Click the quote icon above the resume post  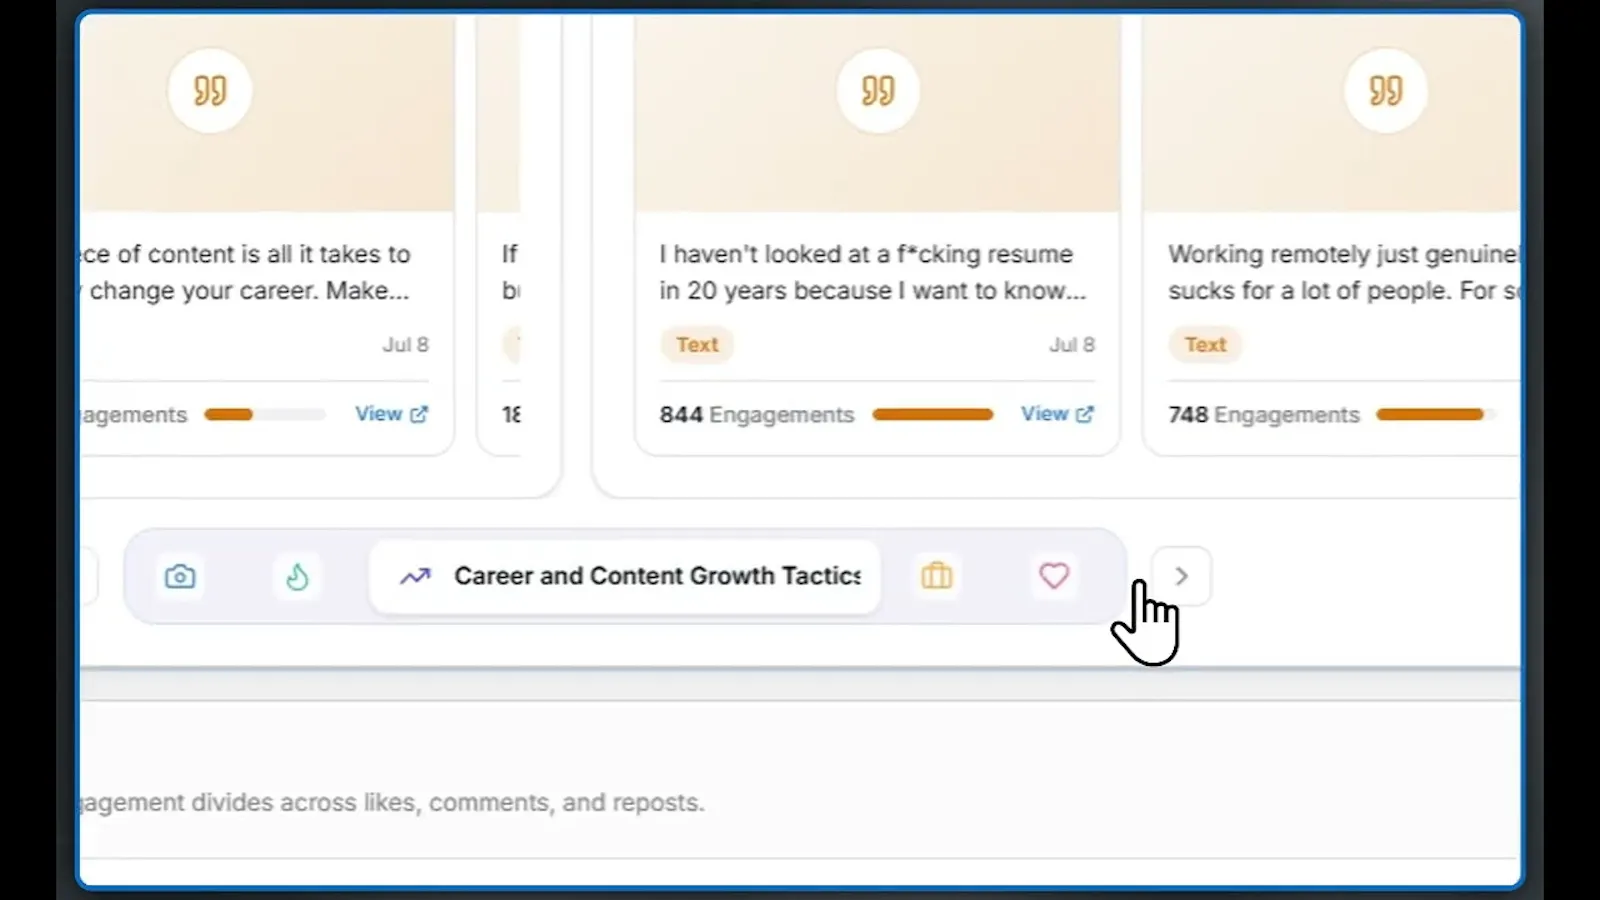[x=877, y=91]
